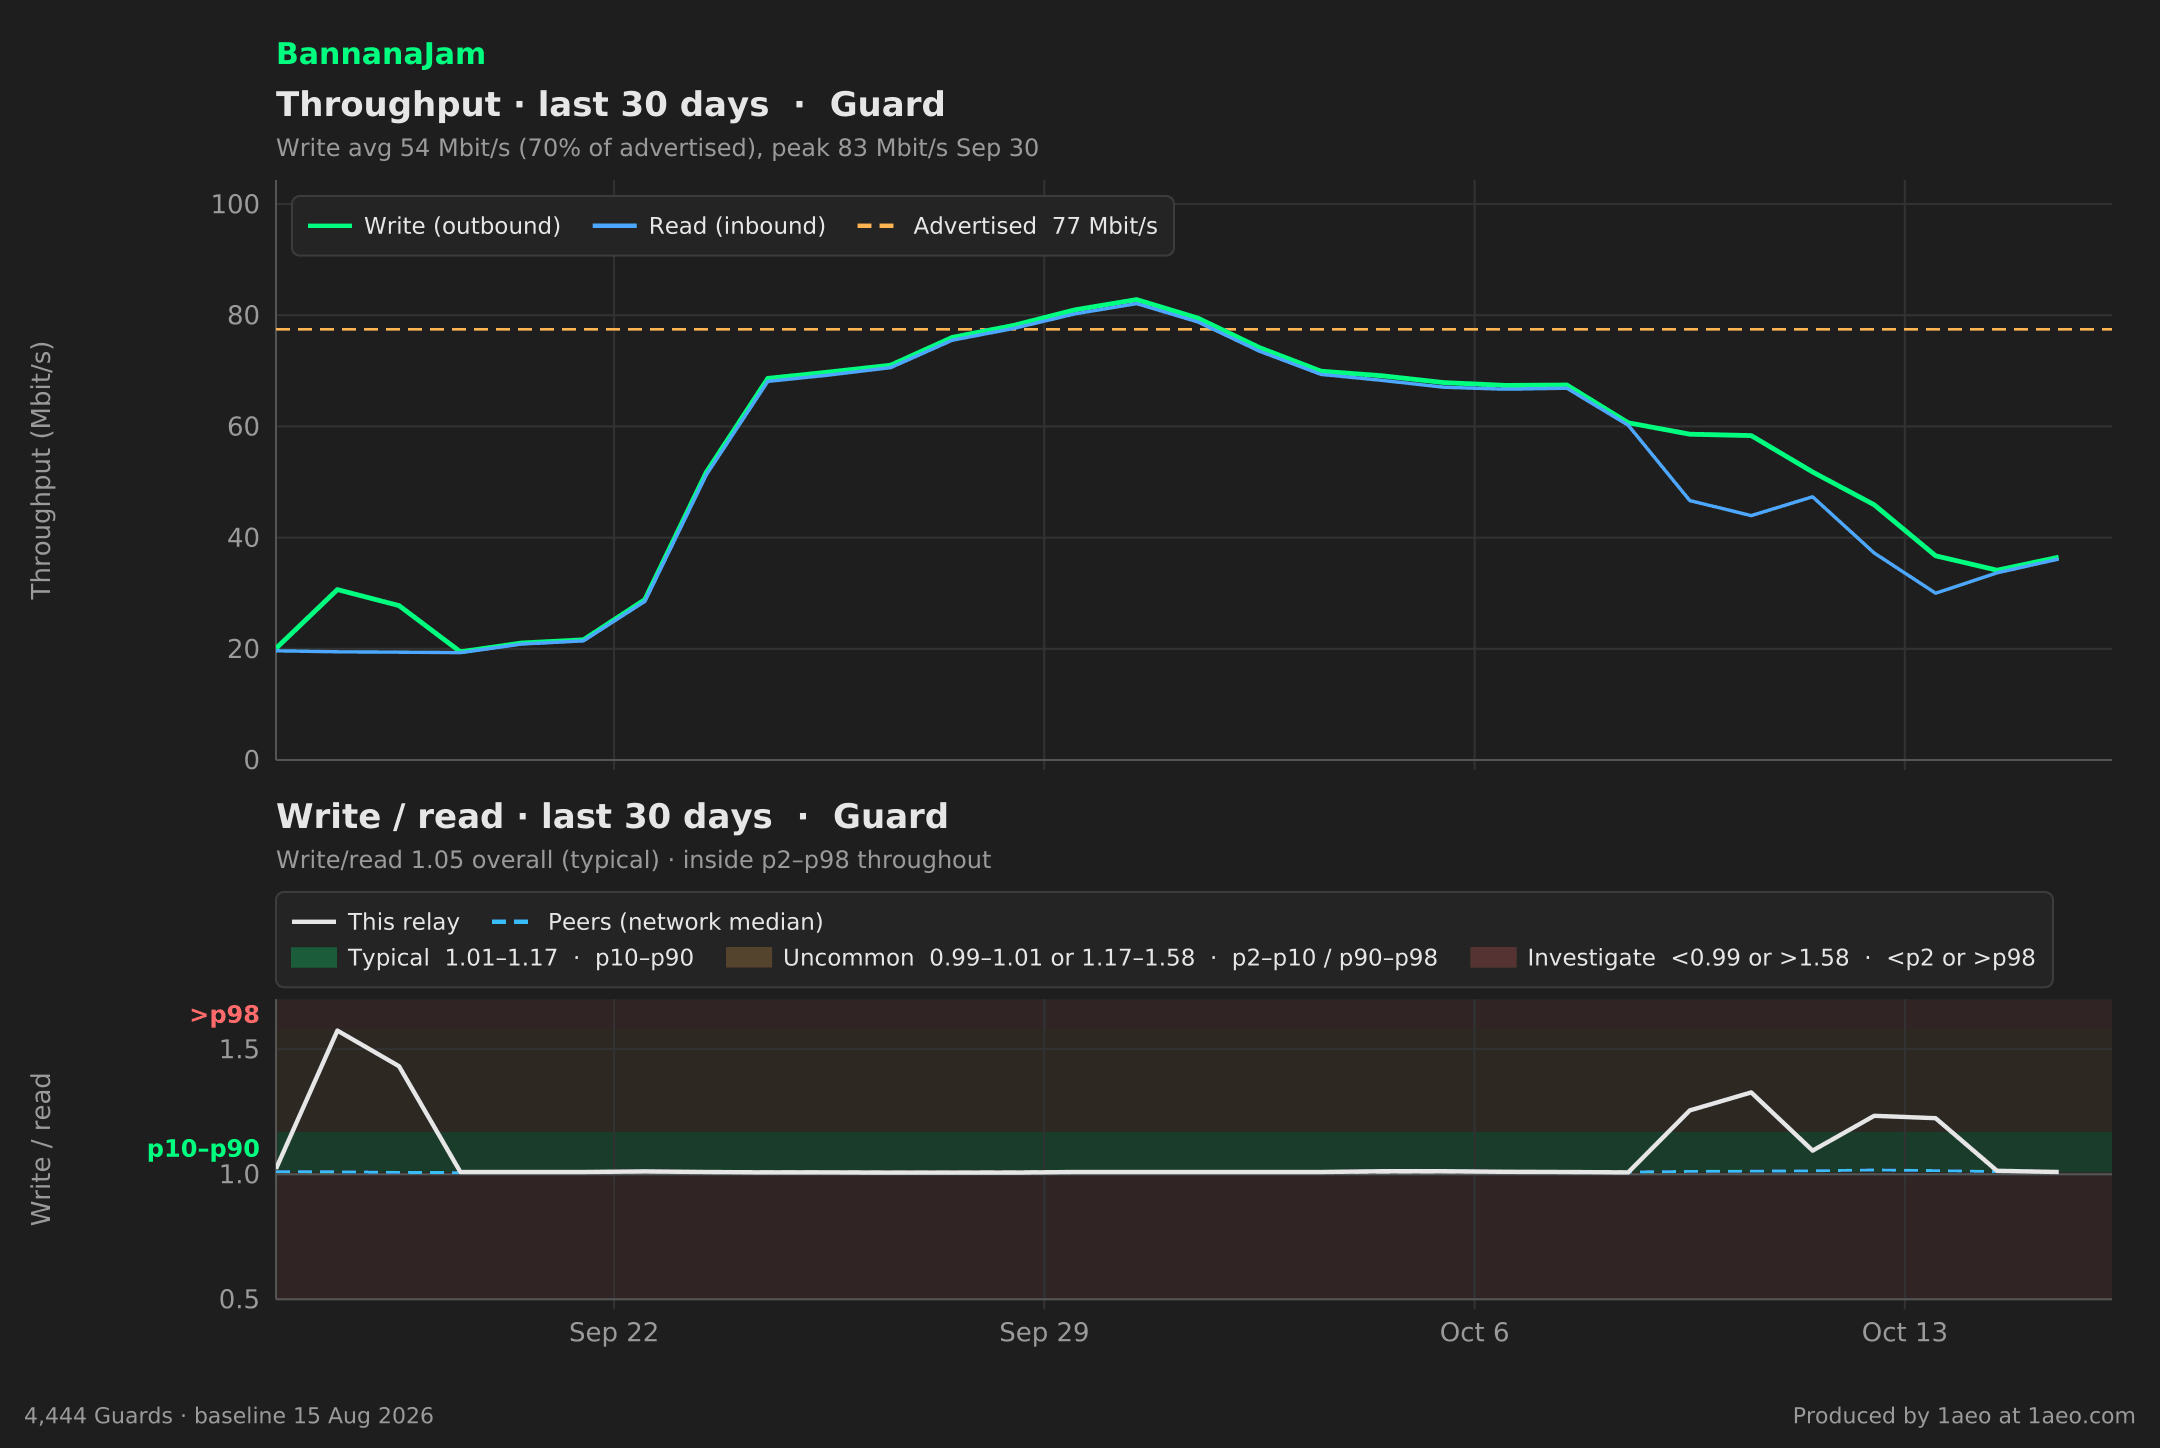Click the brown Uncommon legend swatch
2160x1448 pixels.
point(749,958)
